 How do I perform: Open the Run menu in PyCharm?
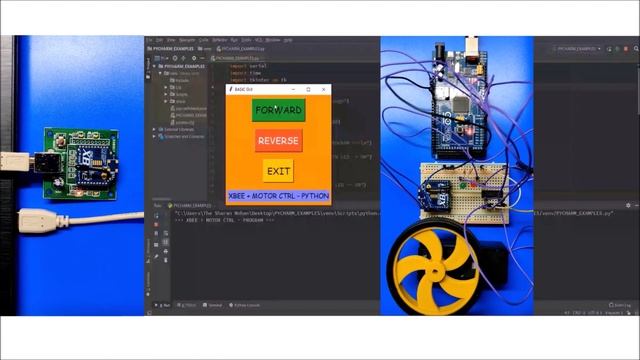click(x=234, y=40)
